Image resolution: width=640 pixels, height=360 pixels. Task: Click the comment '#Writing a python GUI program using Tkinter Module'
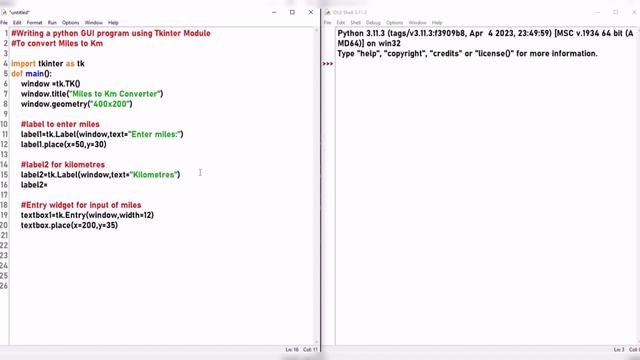(111, 33)
